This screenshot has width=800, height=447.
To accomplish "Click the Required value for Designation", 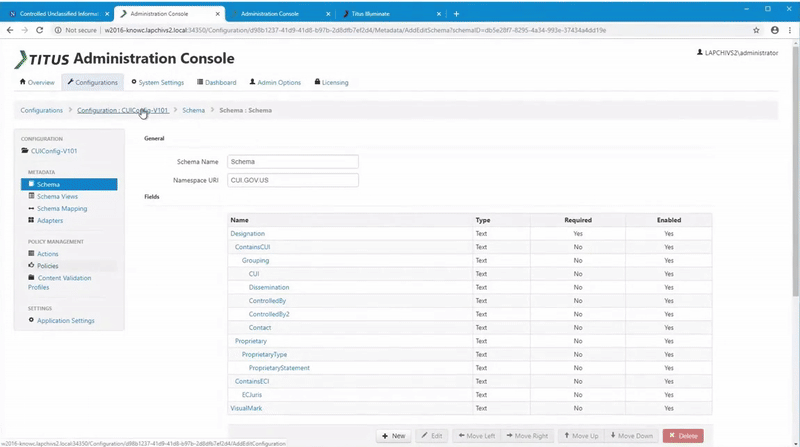I will 578,234.
